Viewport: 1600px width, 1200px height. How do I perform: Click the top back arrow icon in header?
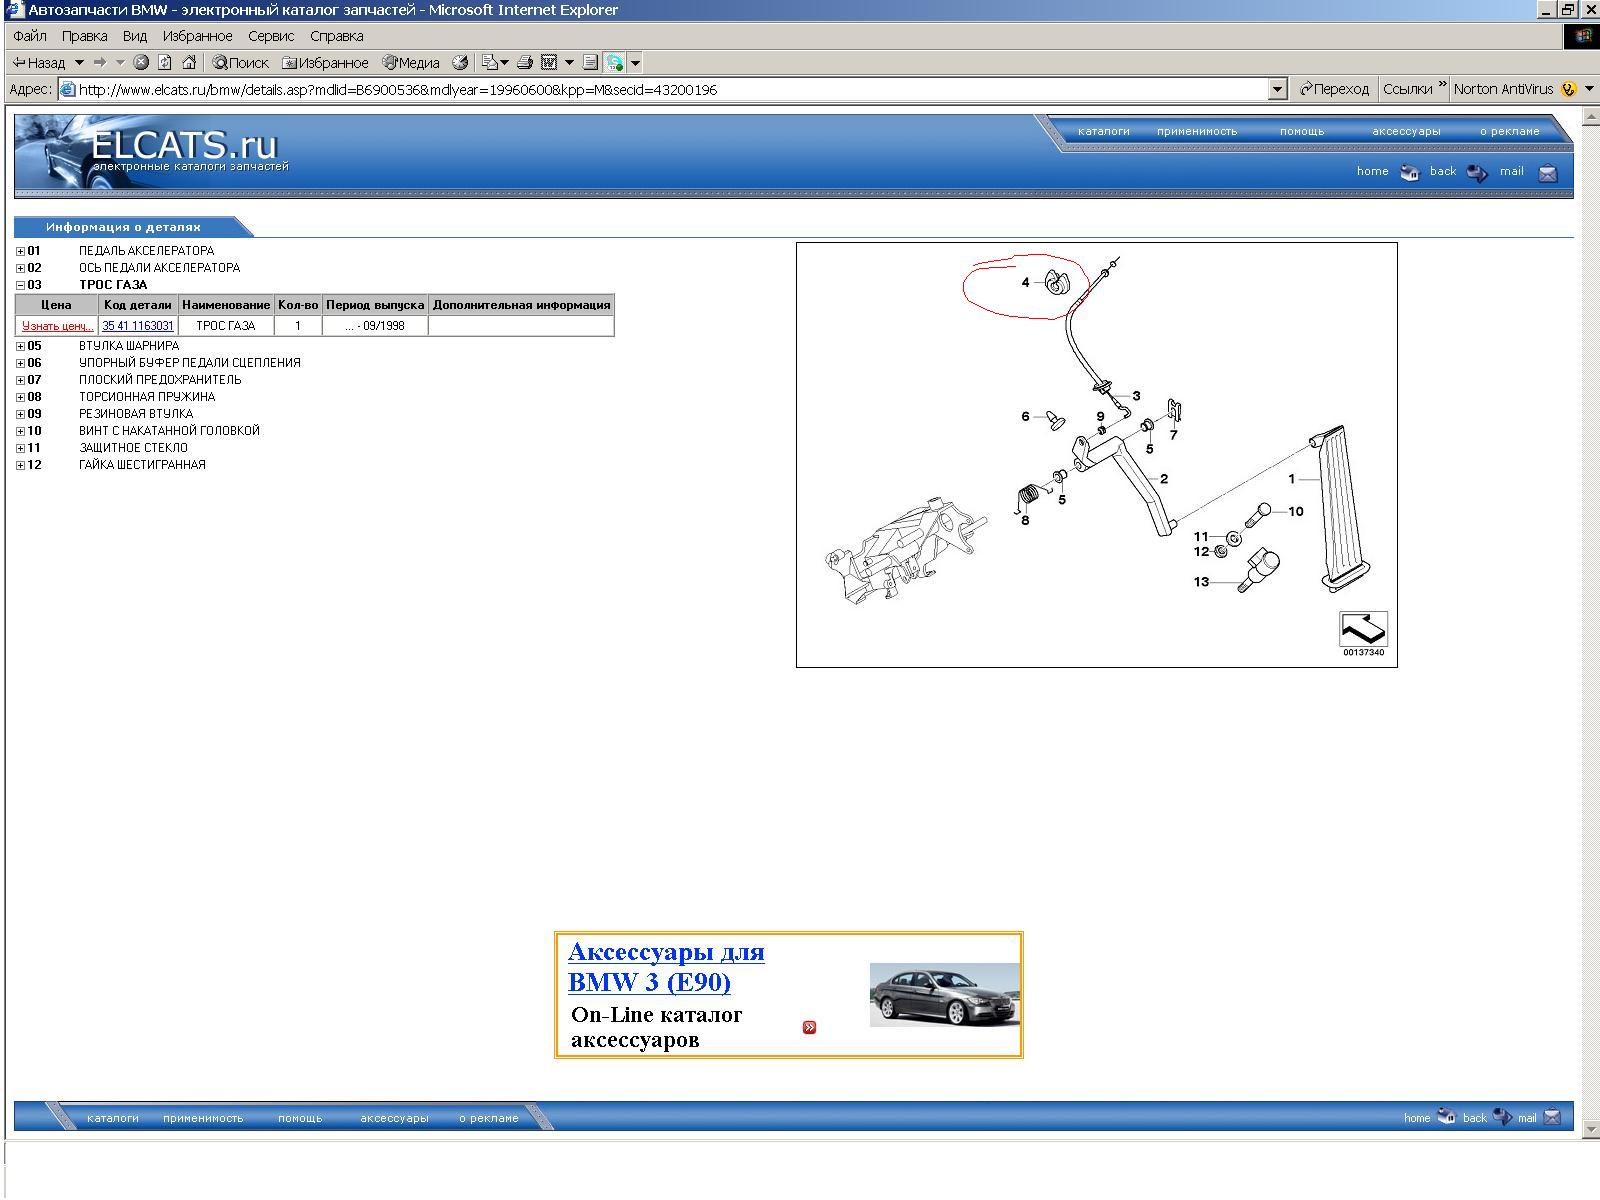coord(1477,172)
